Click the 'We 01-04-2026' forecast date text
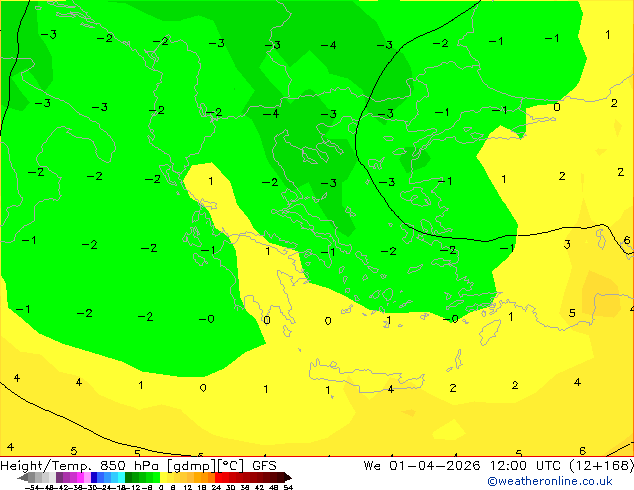The height and width of the screenshot is (490, 634). click(422, 466)
